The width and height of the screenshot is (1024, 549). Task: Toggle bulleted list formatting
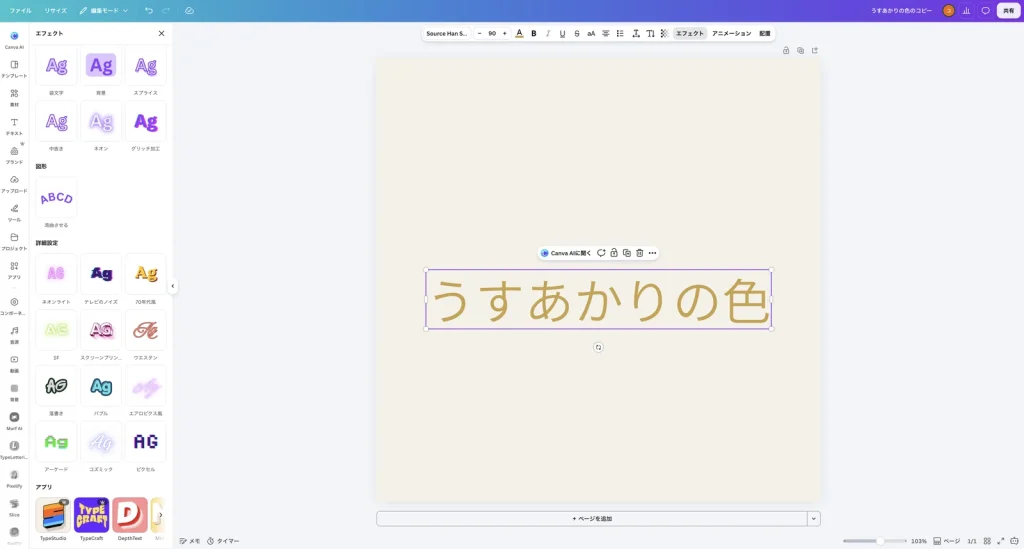click(620, 33)
